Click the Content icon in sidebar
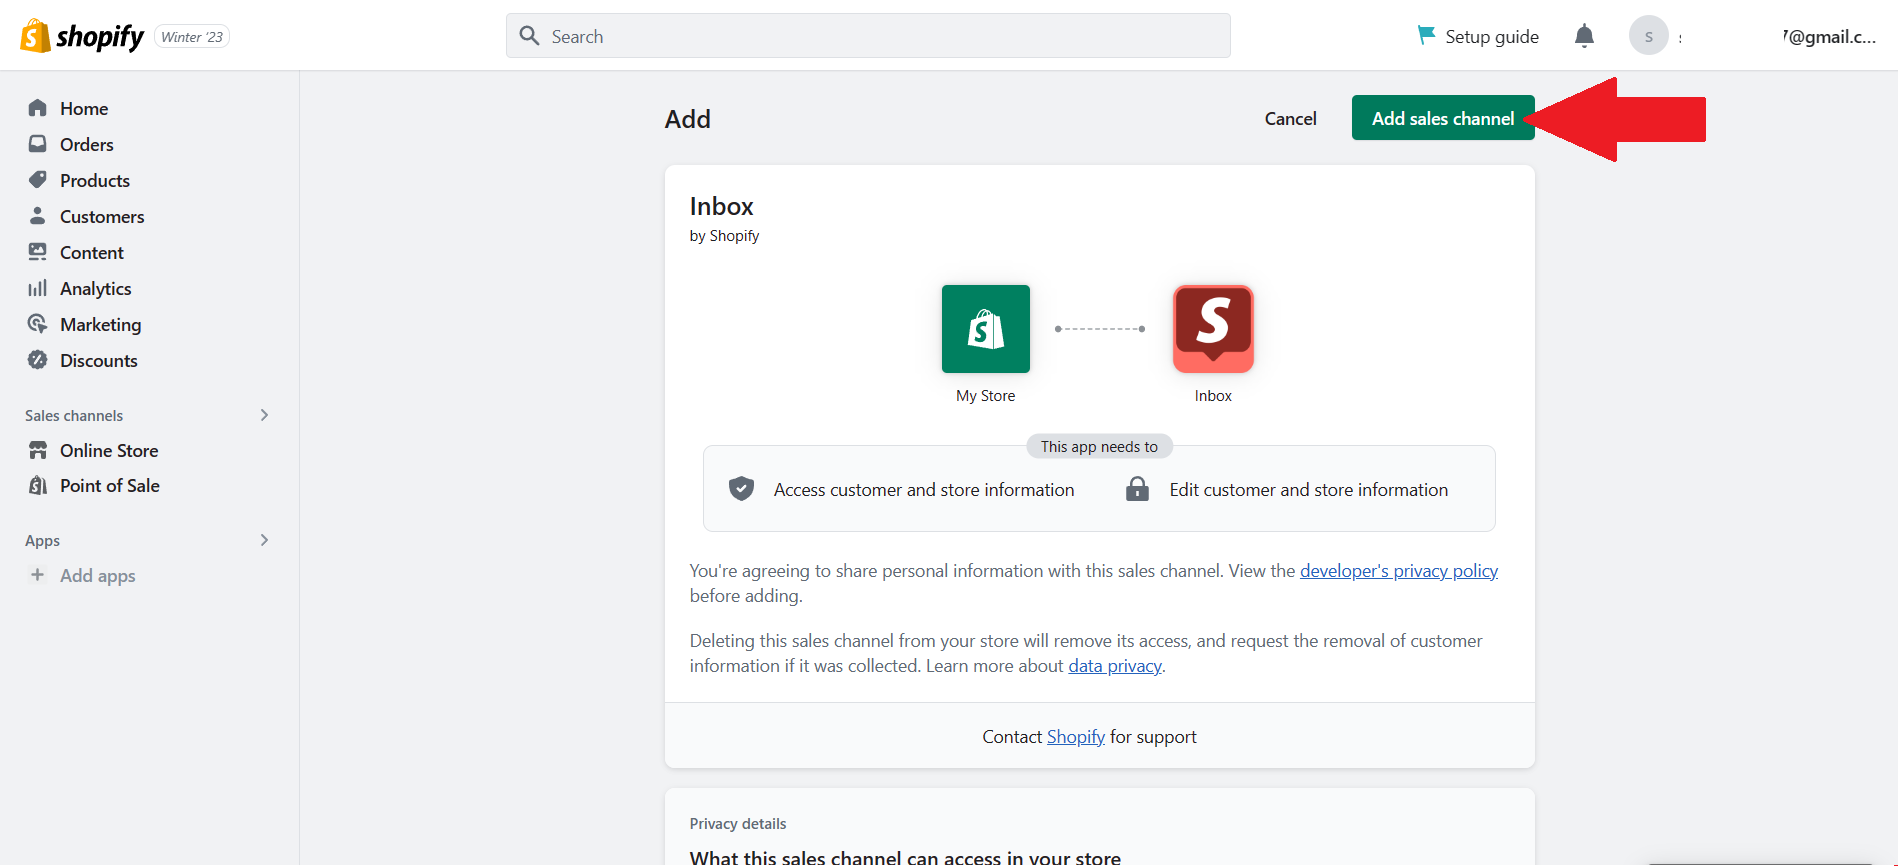The height and width of the screenshot is (866, 1898). tap(38, 252)
